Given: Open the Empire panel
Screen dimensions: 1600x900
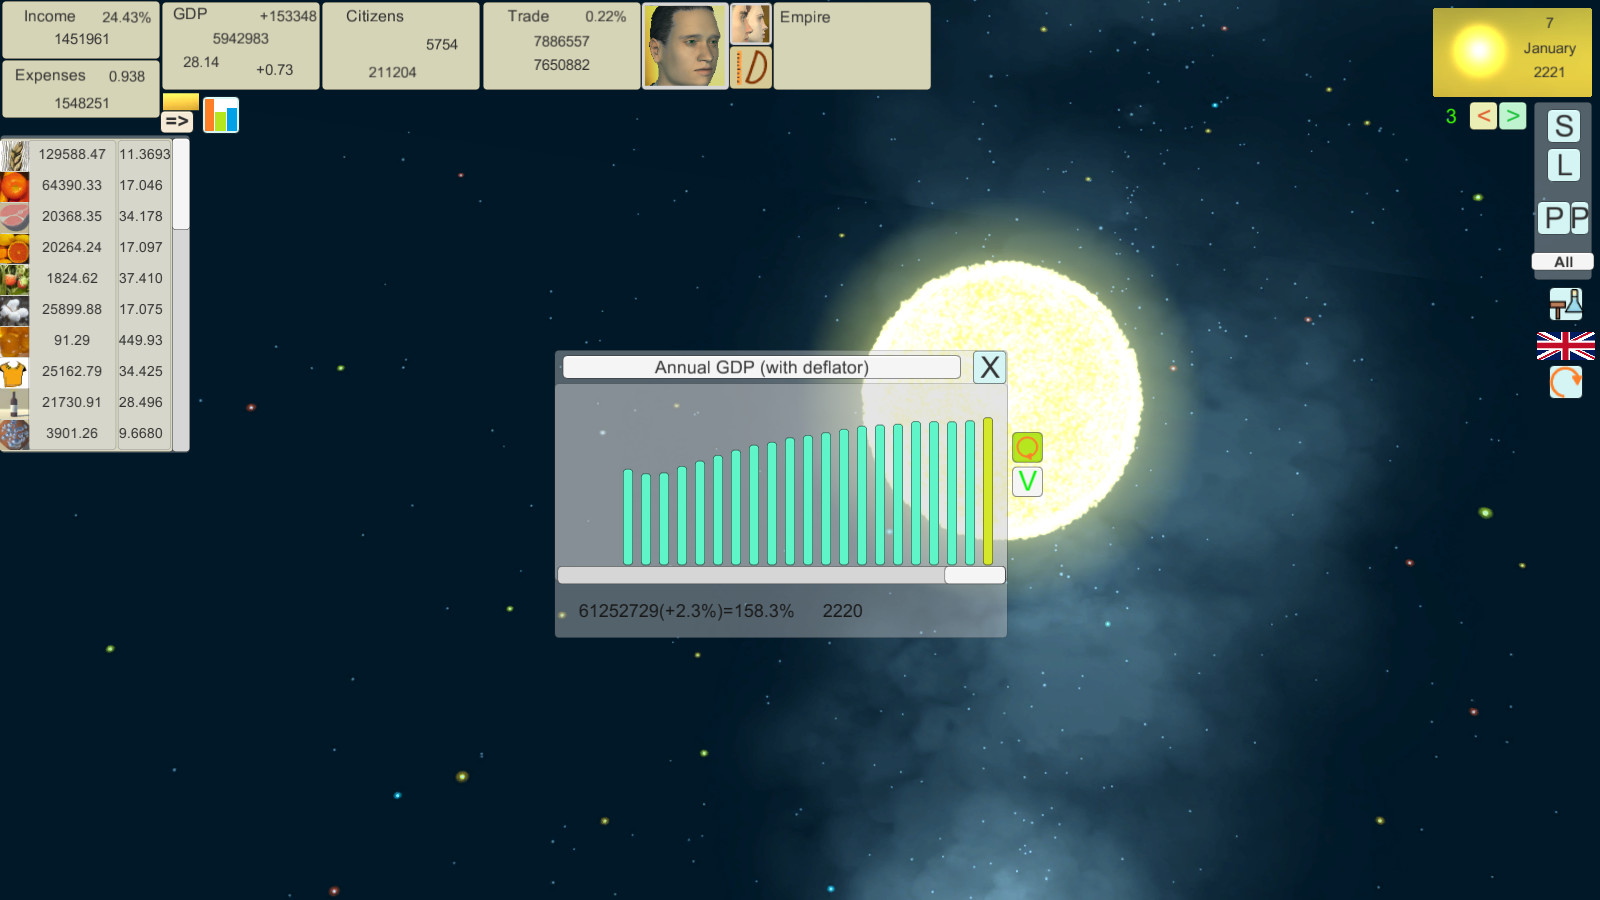Looking at the screenshot, I should pyautogui.click(x=851, y=46).
